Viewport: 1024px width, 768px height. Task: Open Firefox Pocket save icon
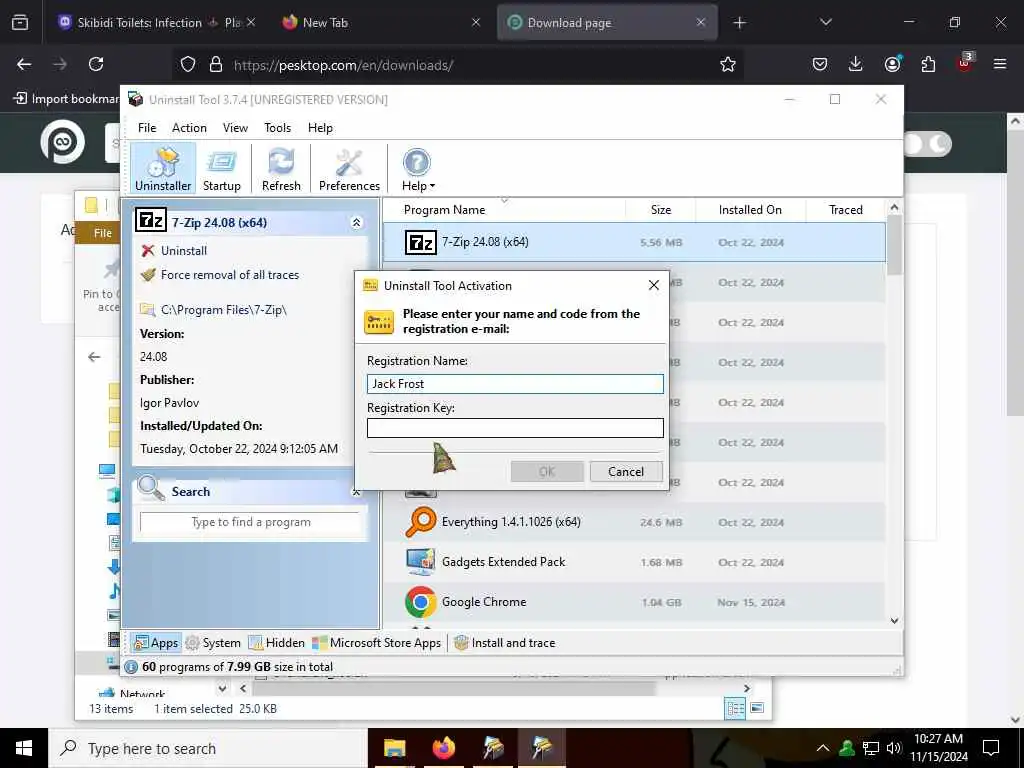[x=820, y=64]
